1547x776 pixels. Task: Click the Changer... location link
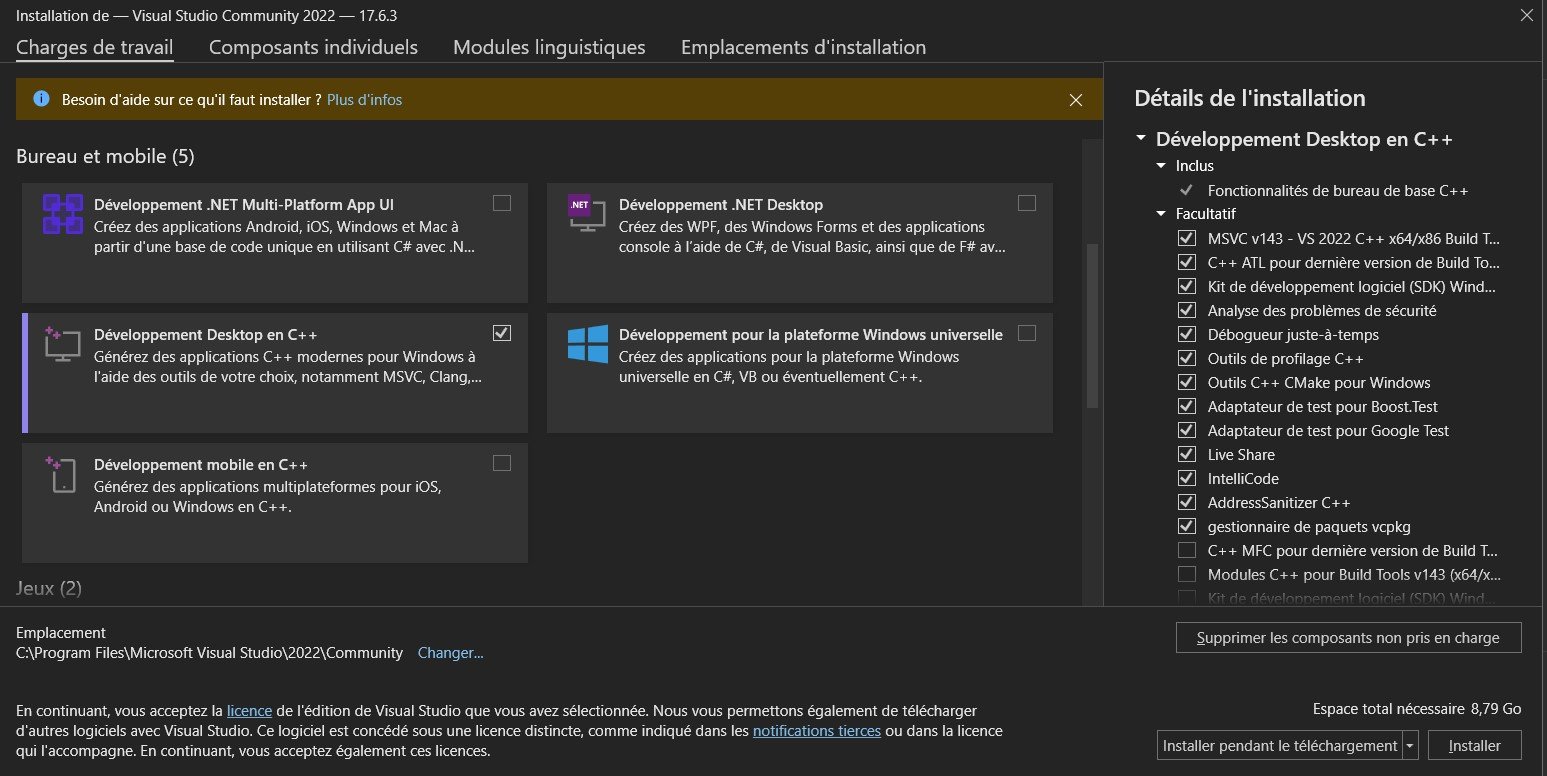[450, 653]
